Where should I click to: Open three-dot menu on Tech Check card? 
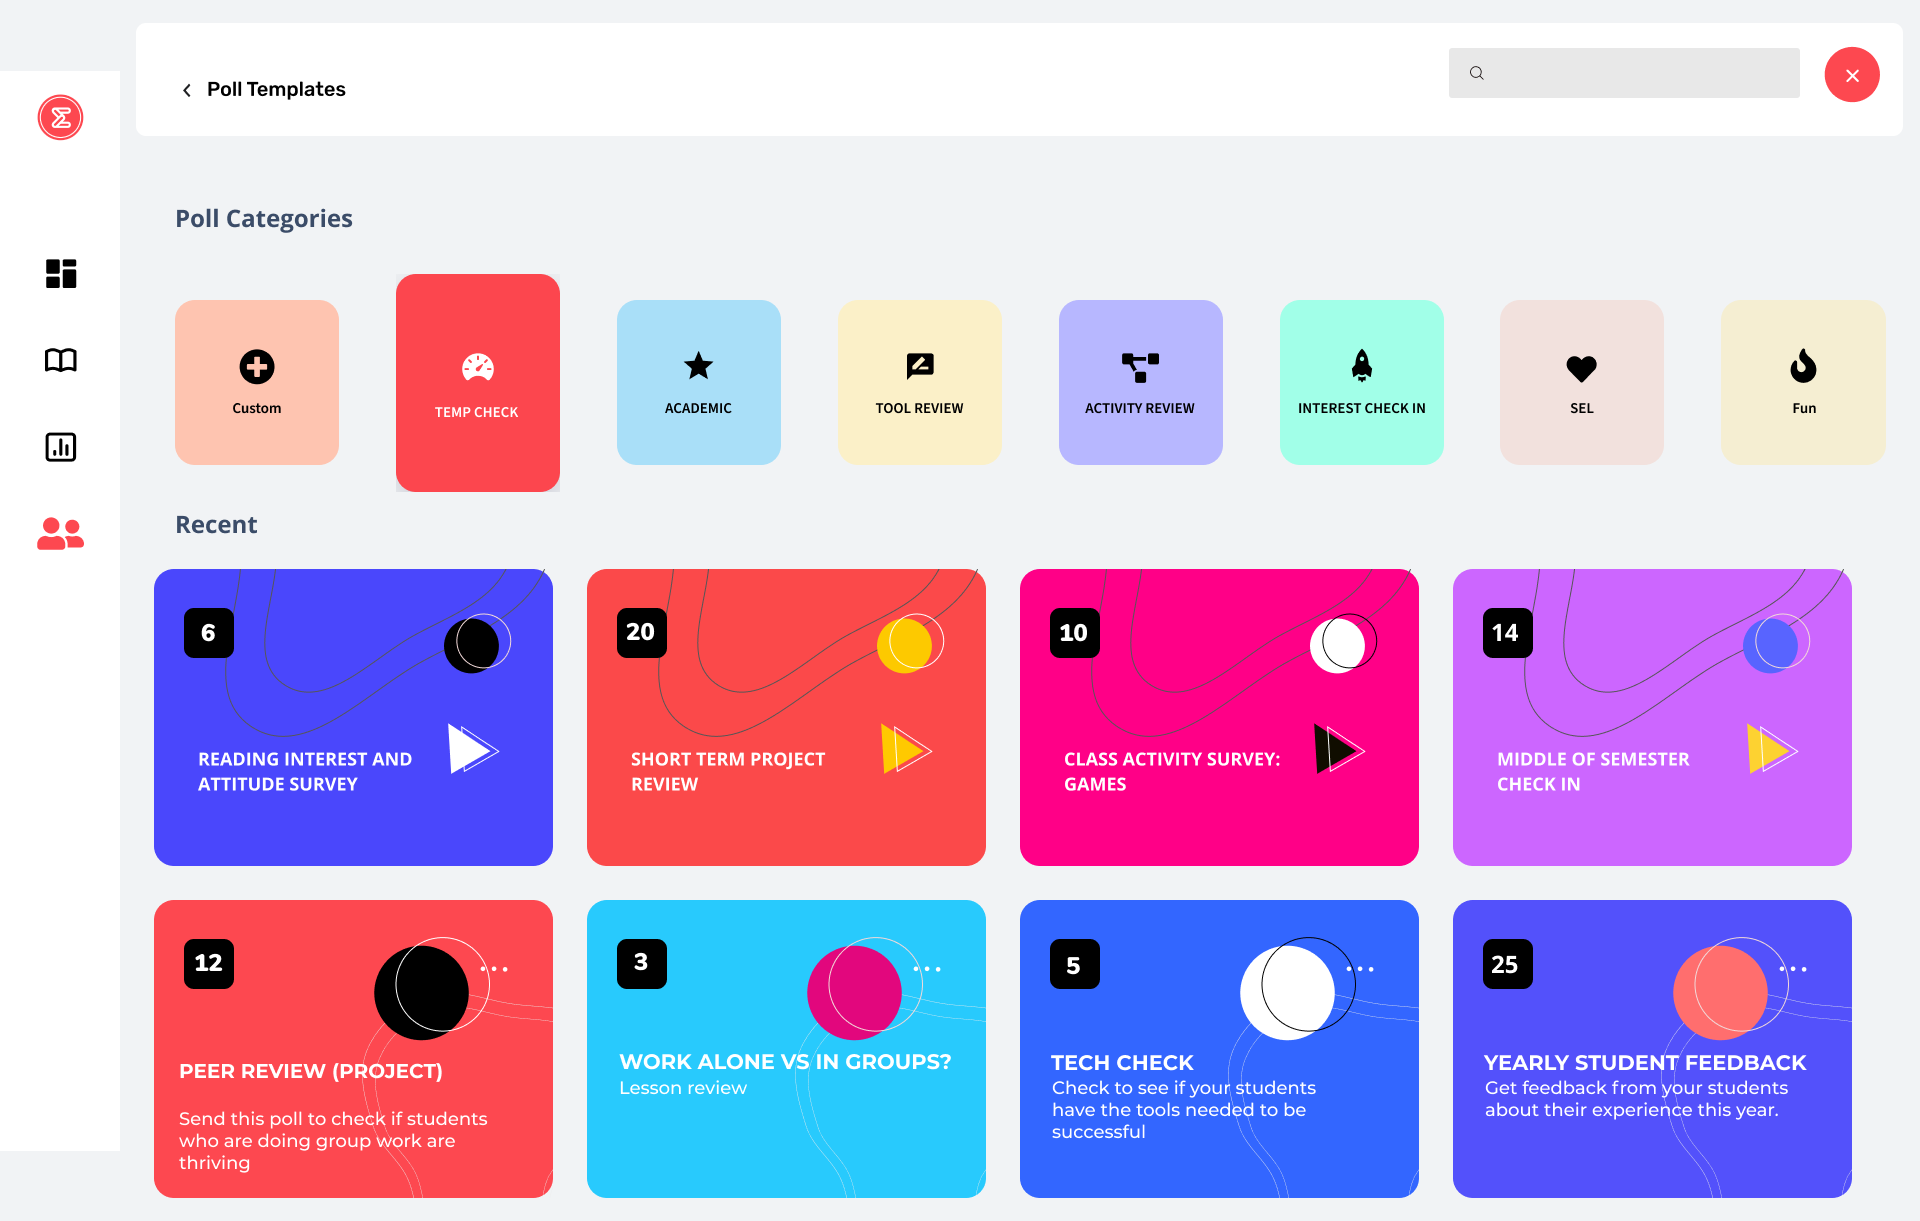(1360, 969)
